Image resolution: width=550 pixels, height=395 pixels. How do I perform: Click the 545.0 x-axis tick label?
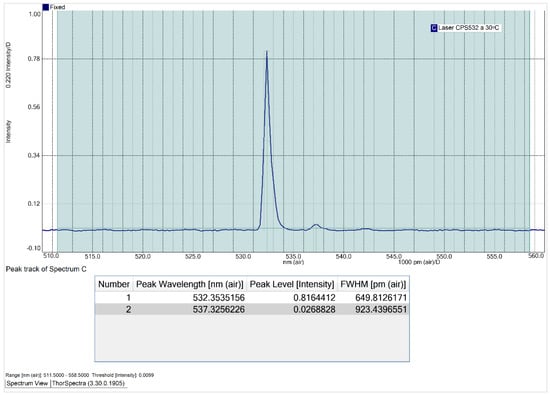[x=394, y=257]
